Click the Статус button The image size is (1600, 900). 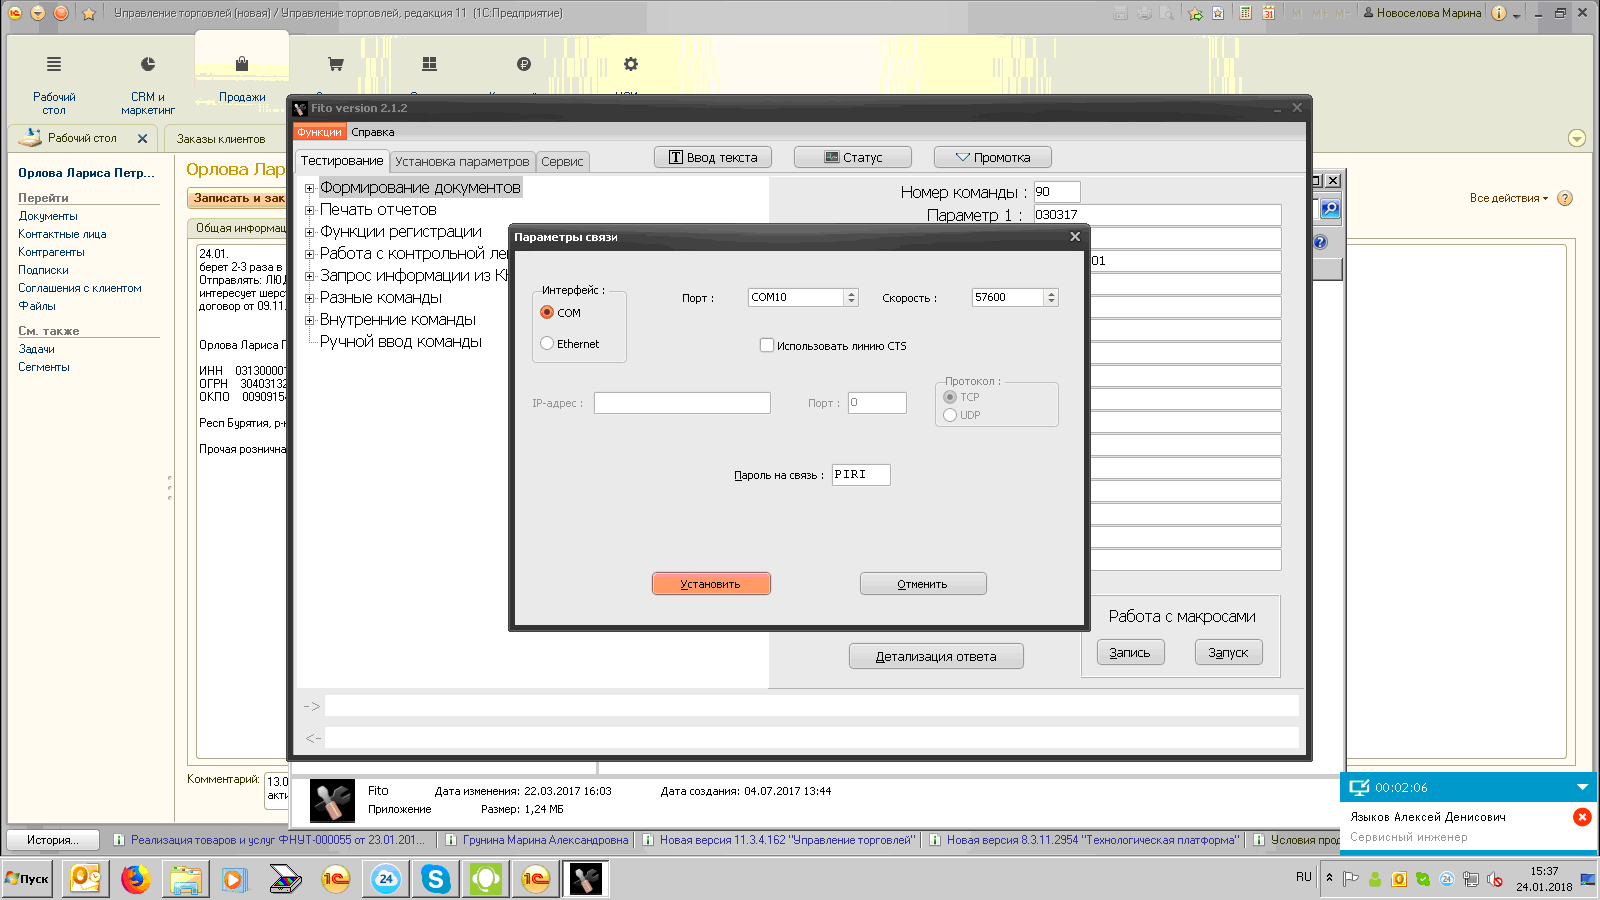coord(853,157)
